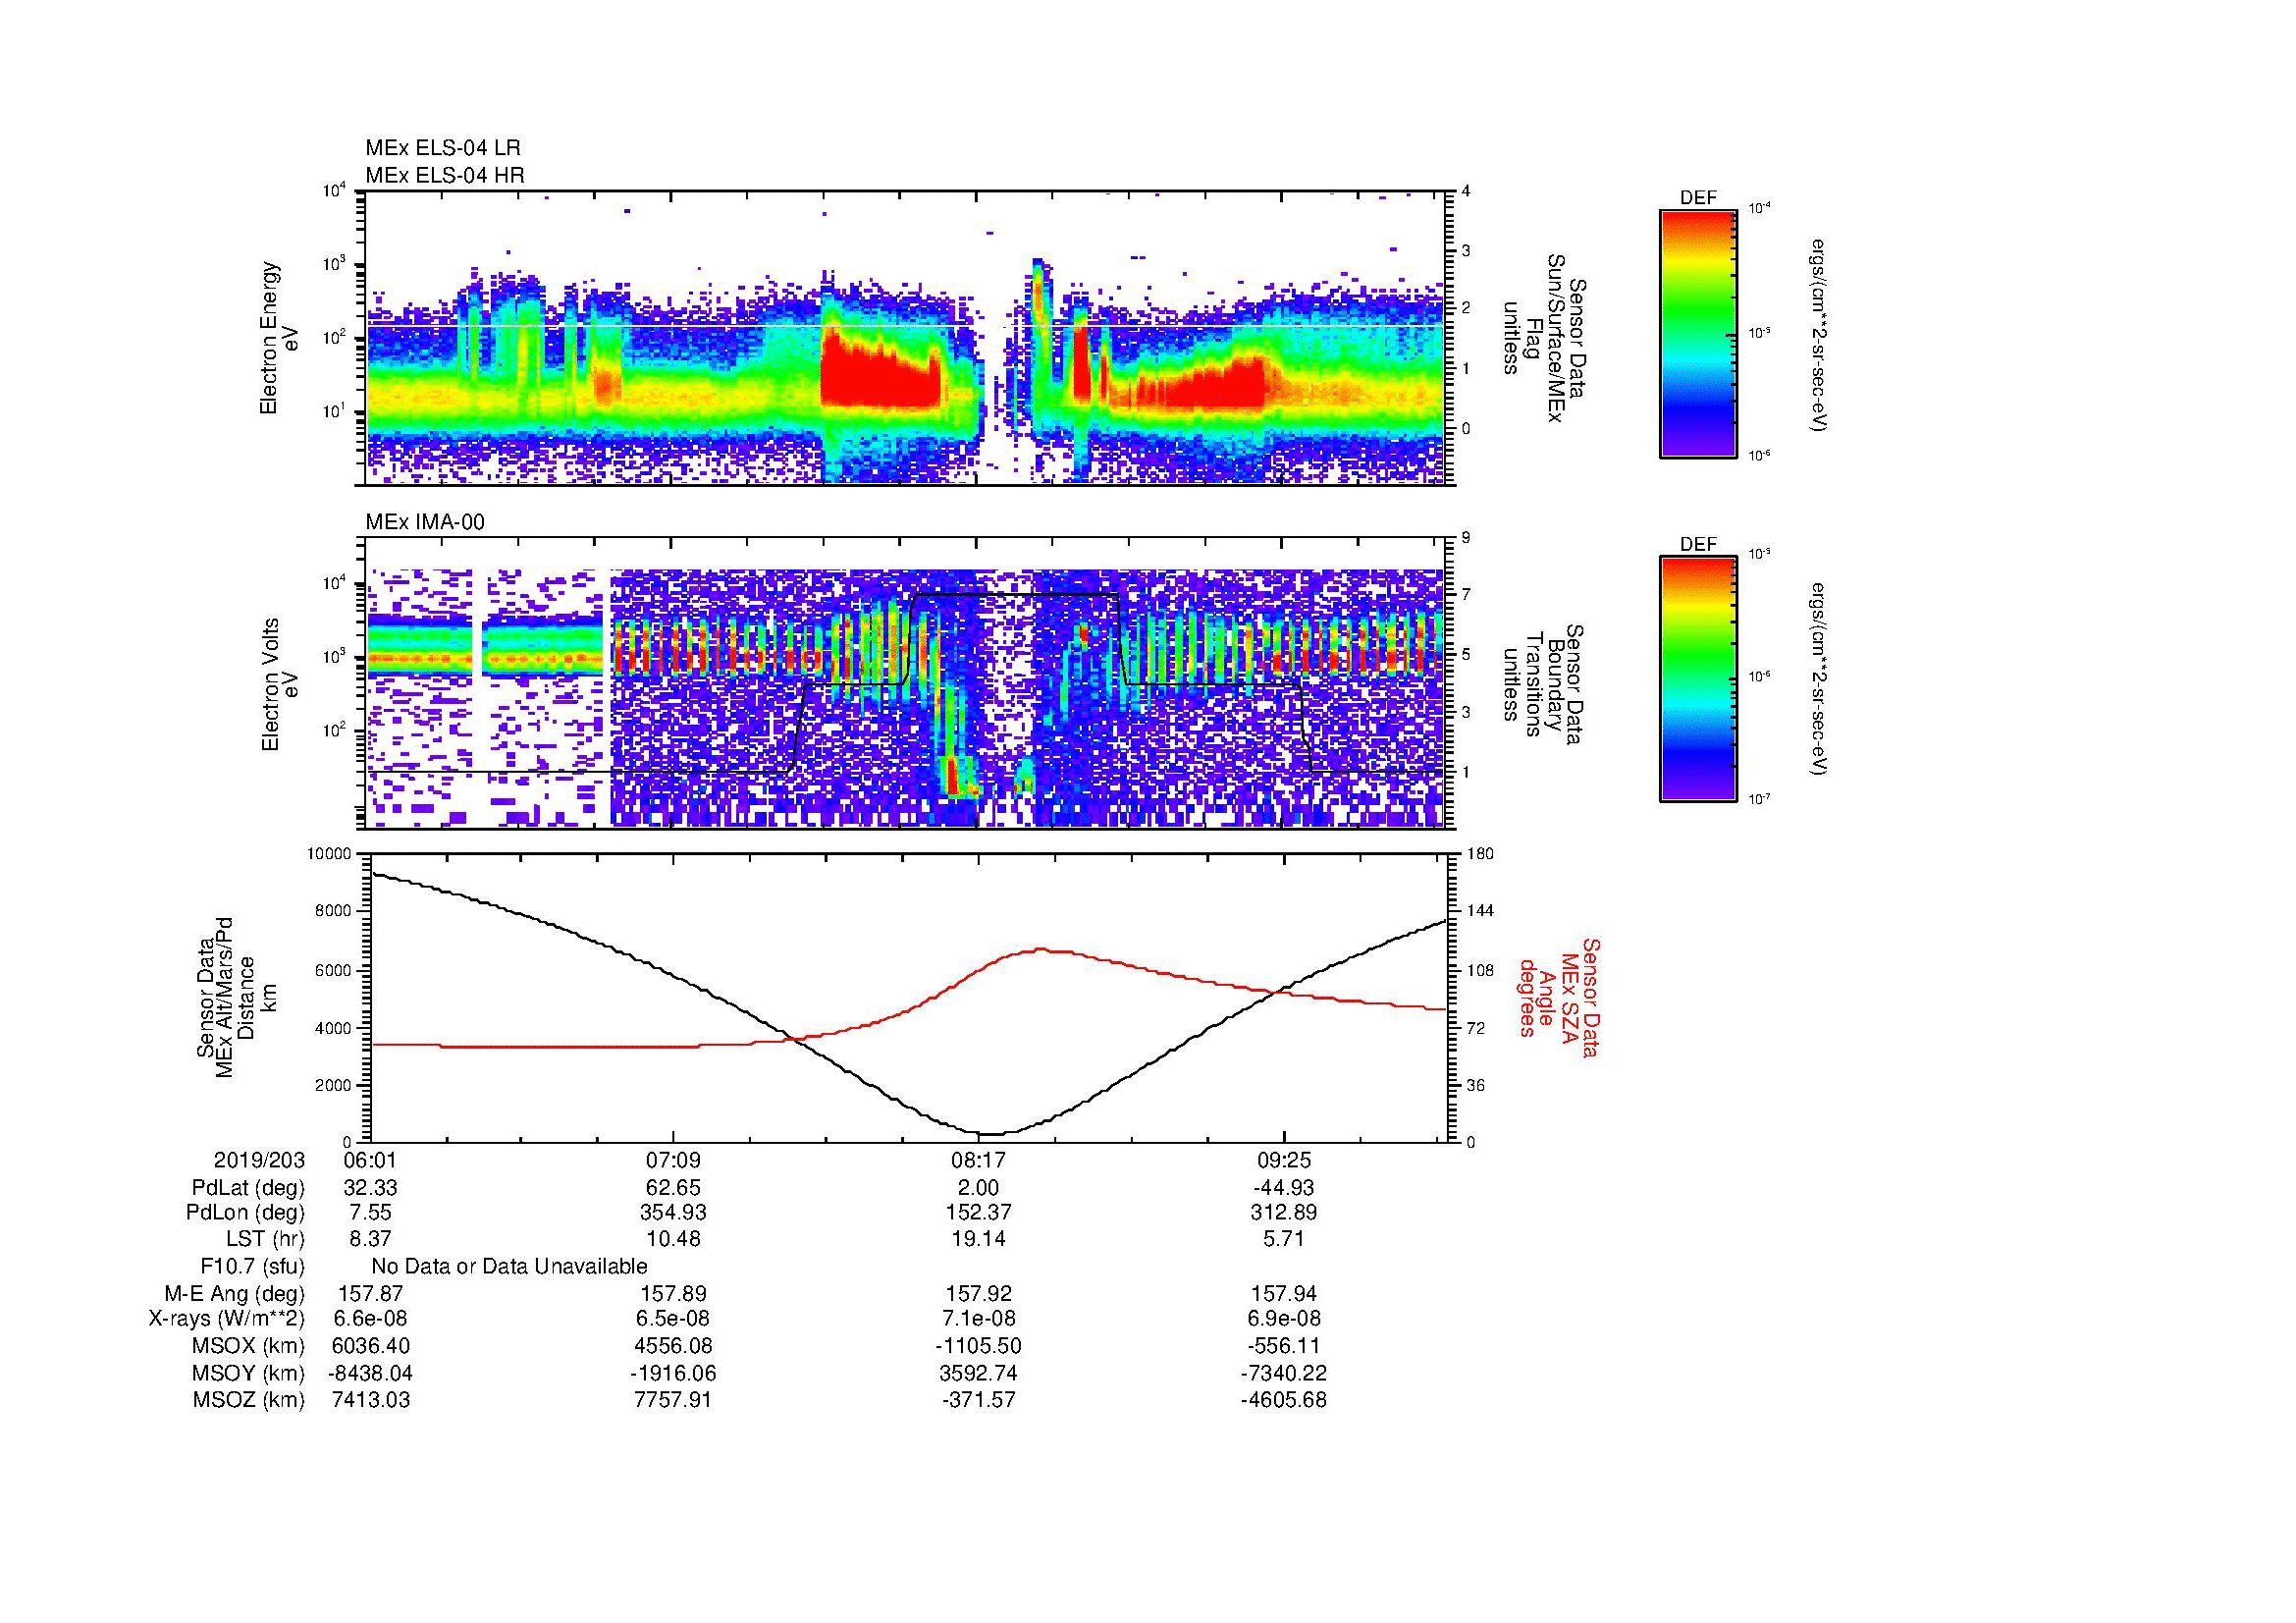Click M-E Ang value '157.94'

click(1283, 1294)
